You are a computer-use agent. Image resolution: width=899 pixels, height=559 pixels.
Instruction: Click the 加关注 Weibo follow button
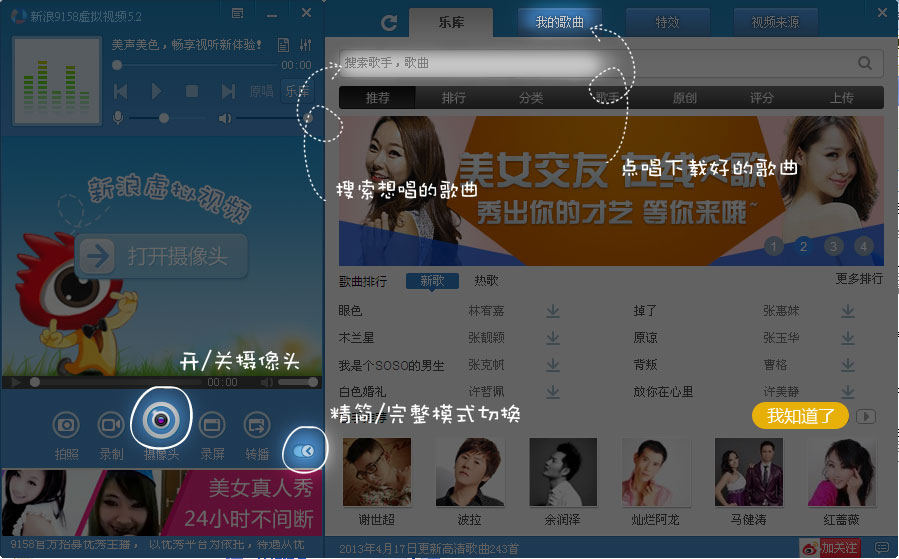(830, 548)
